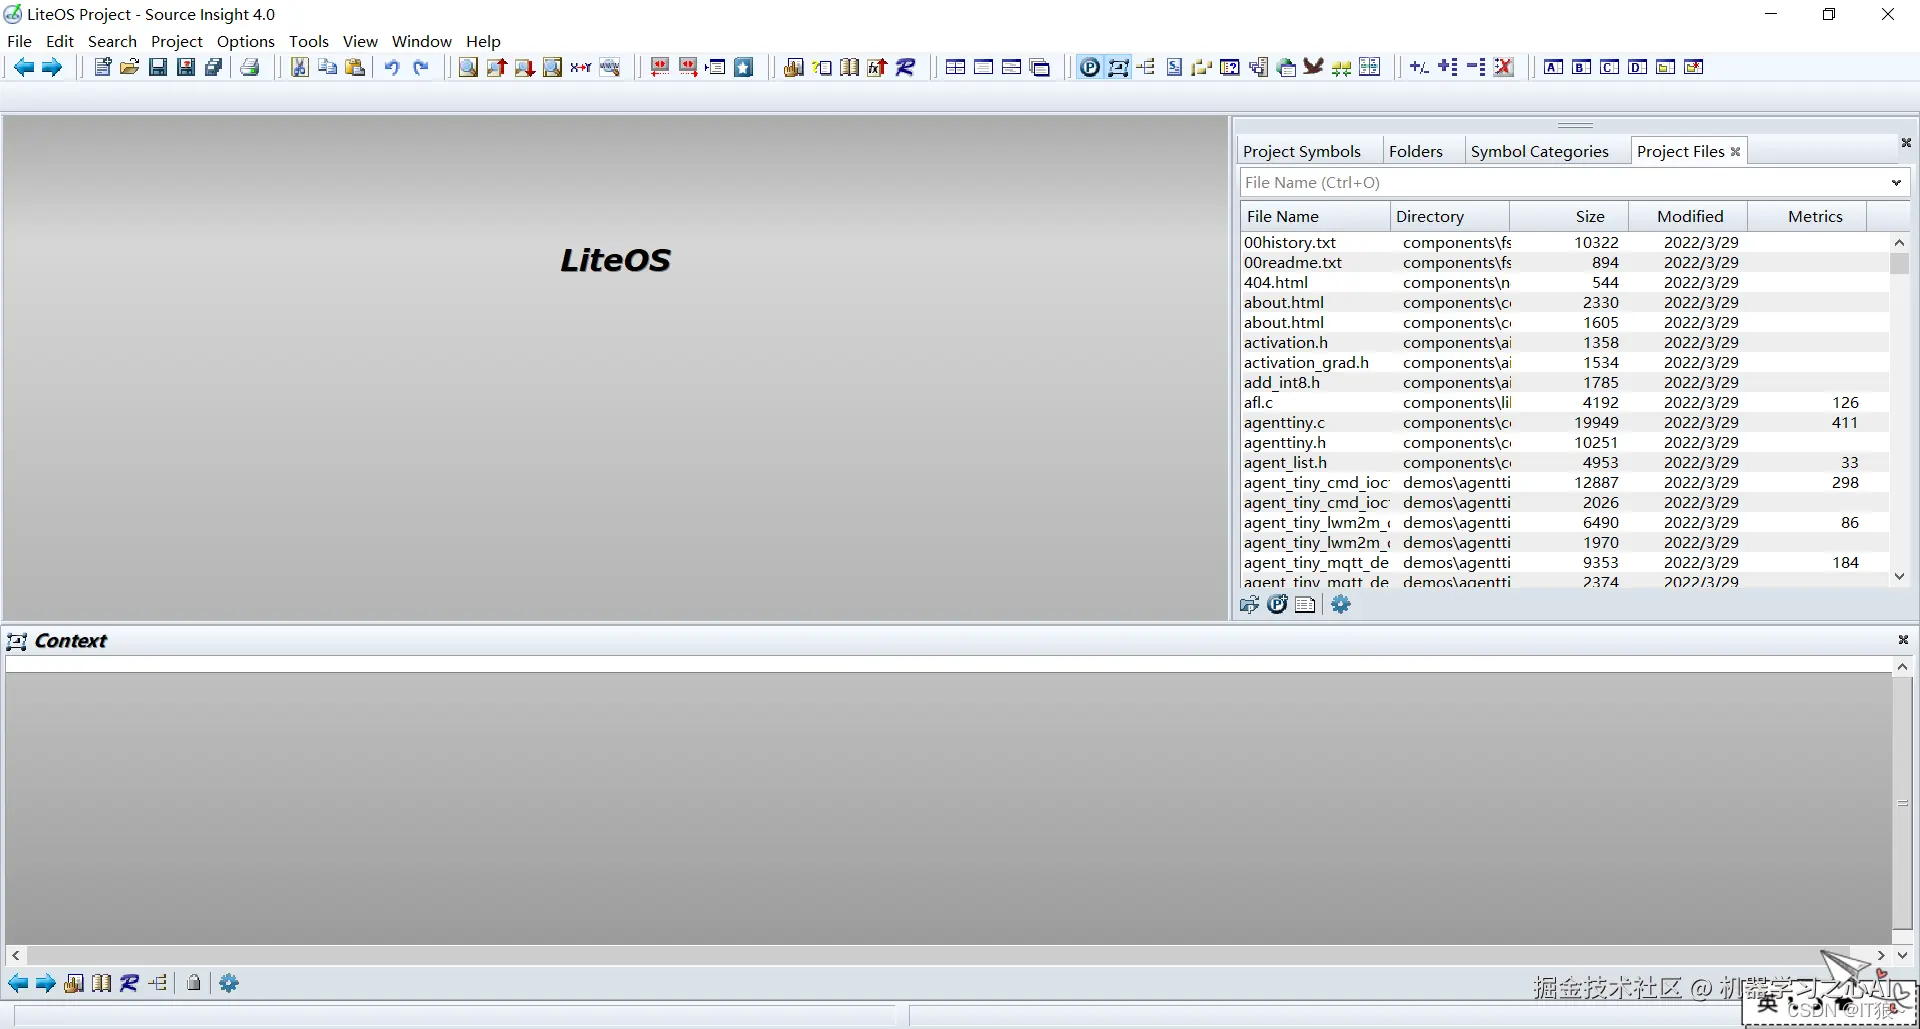Select the layout D icon

1637,67
